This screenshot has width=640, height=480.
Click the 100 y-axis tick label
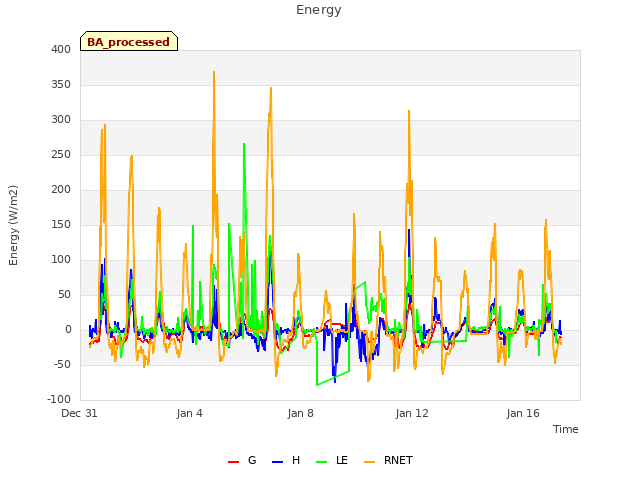pos(61,260)
